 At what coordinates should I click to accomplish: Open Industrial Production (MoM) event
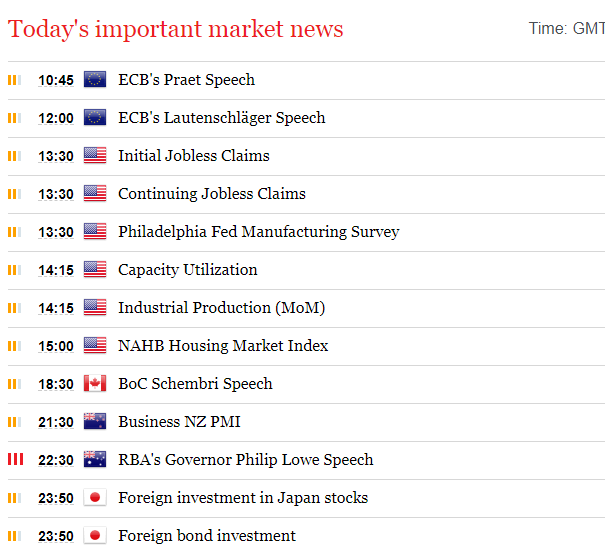[x=222, y=308]
